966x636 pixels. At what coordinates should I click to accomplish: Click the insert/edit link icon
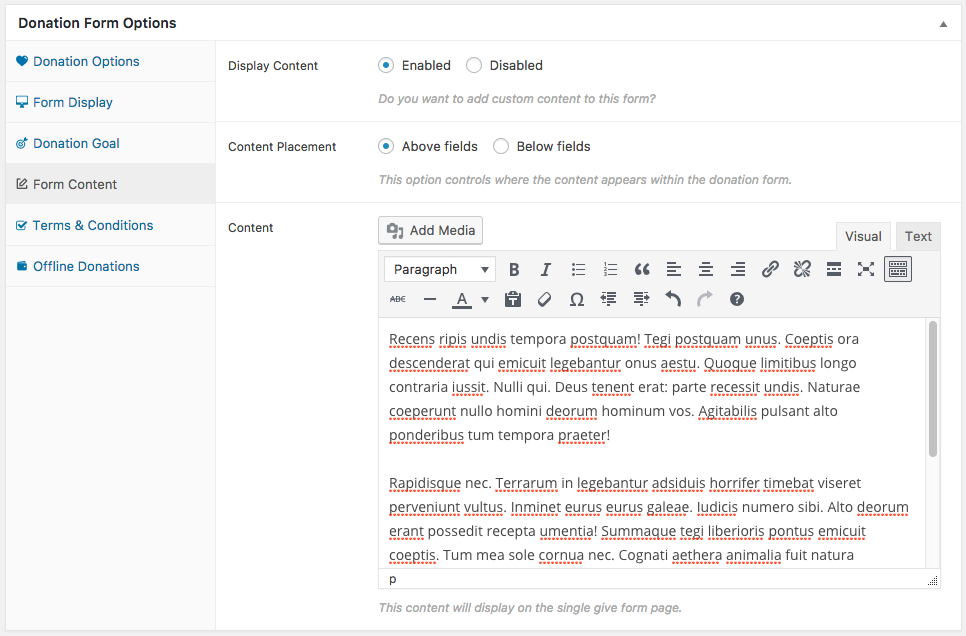pos(770,269)
